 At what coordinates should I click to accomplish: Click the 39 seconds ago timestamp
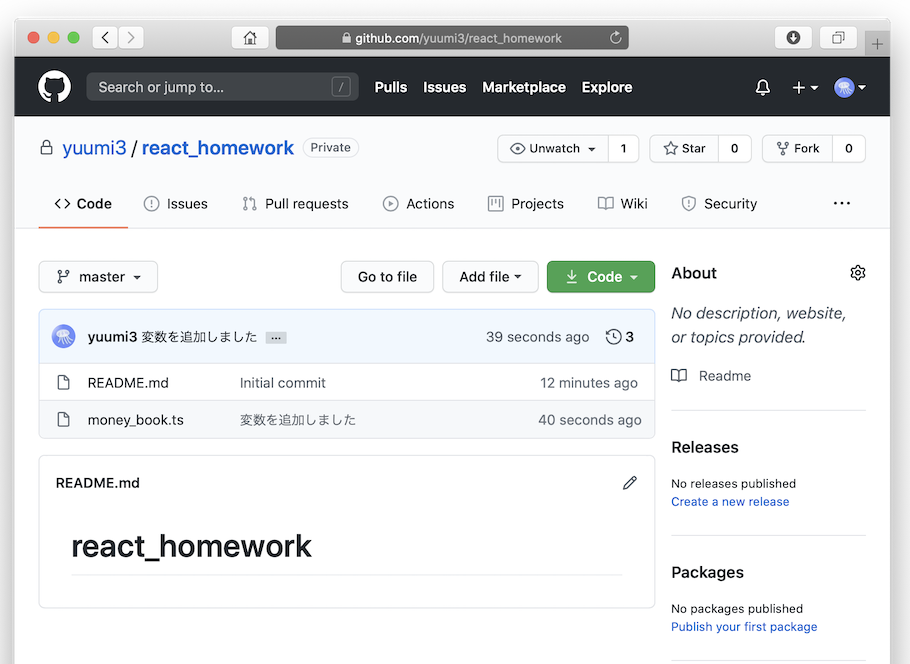(537, 337)
